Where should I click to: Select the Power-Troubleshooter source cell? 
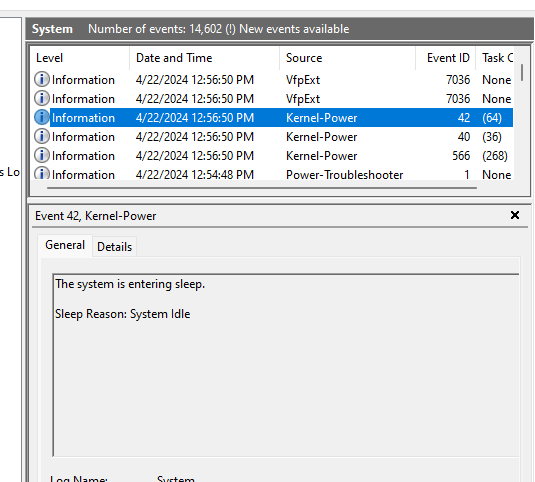[344, 175]
